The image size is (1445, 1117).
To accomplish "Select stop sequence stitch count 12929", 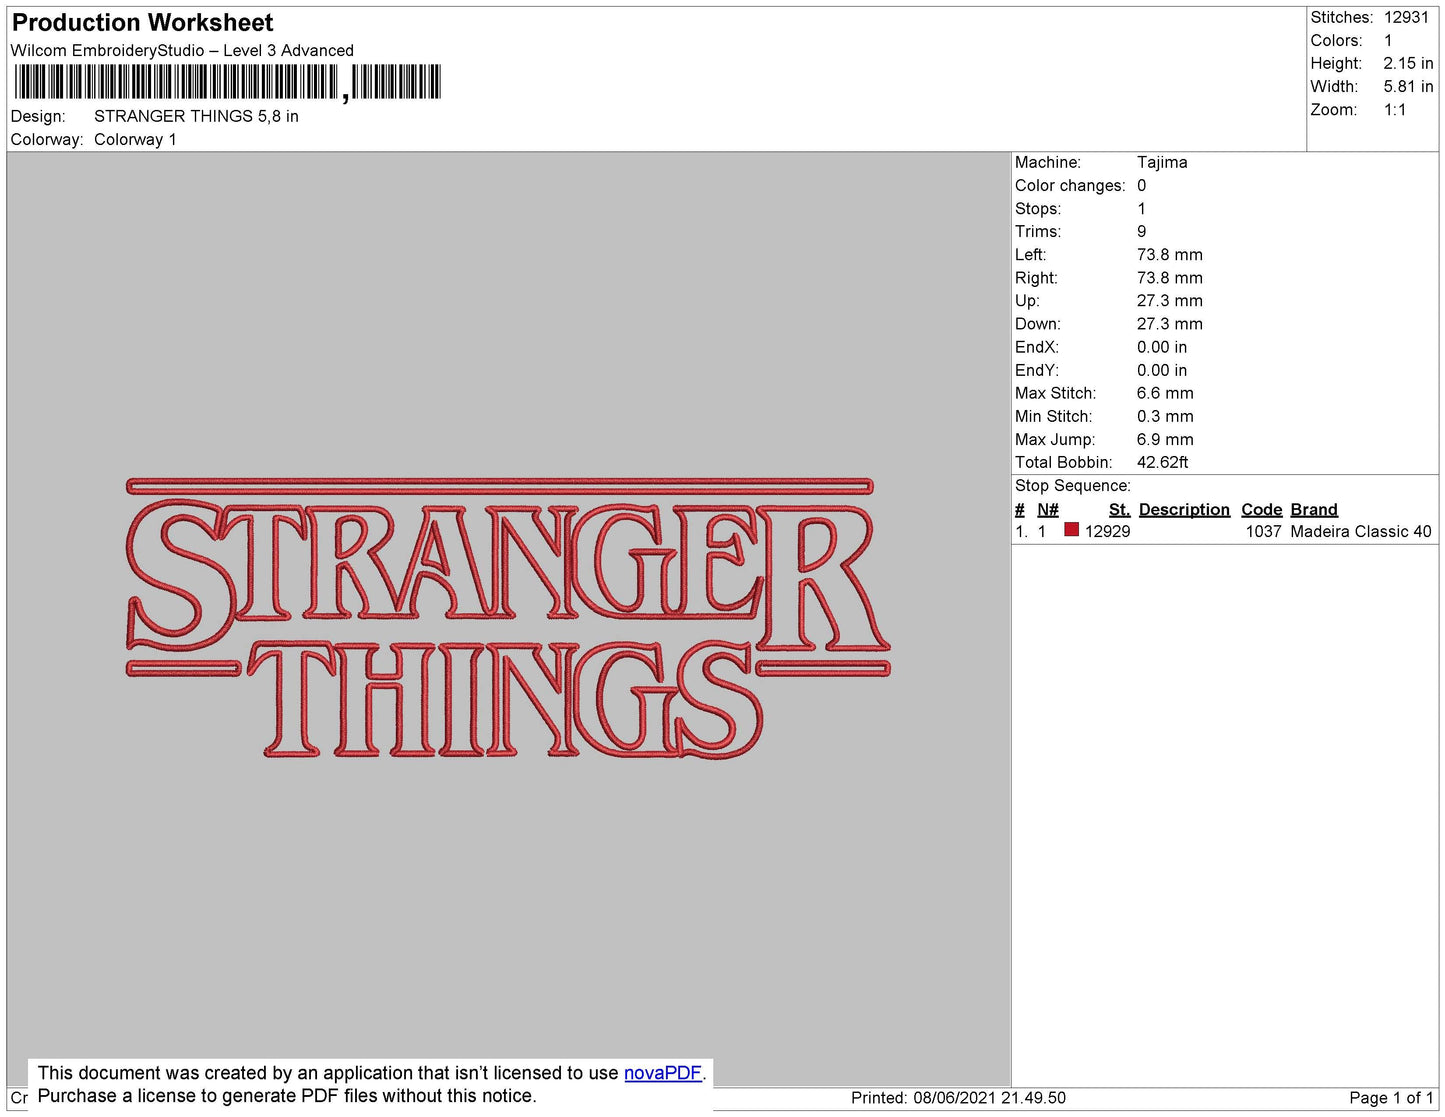I will 1108,531.
